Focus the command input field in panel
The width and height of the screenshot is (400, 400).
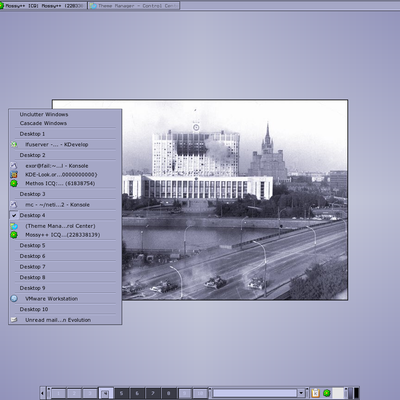255,393
